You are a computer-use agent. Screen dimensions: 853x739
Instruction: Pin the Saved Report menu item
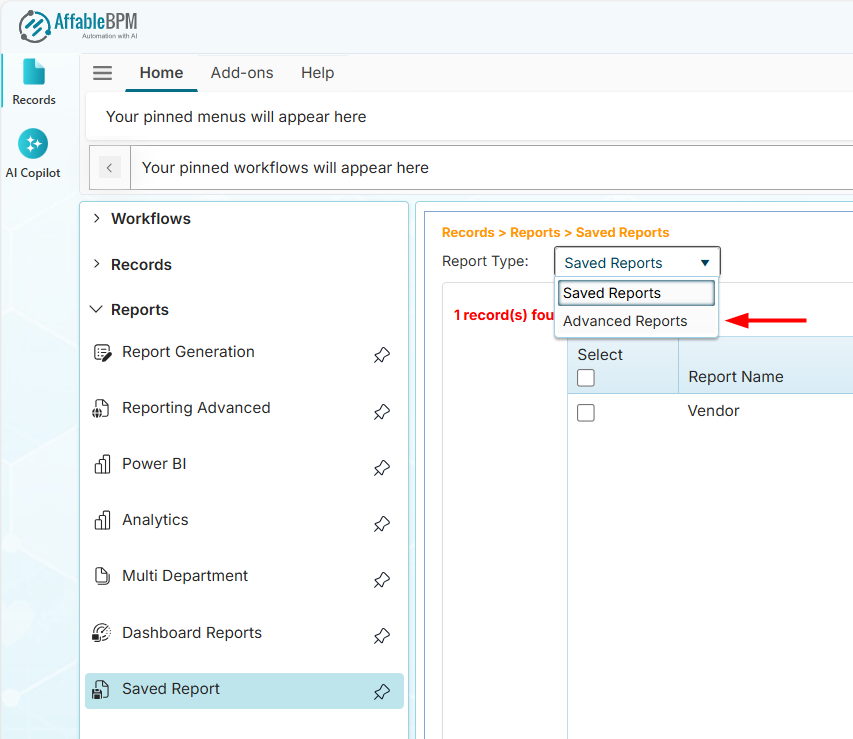click(x=381, y=690)
